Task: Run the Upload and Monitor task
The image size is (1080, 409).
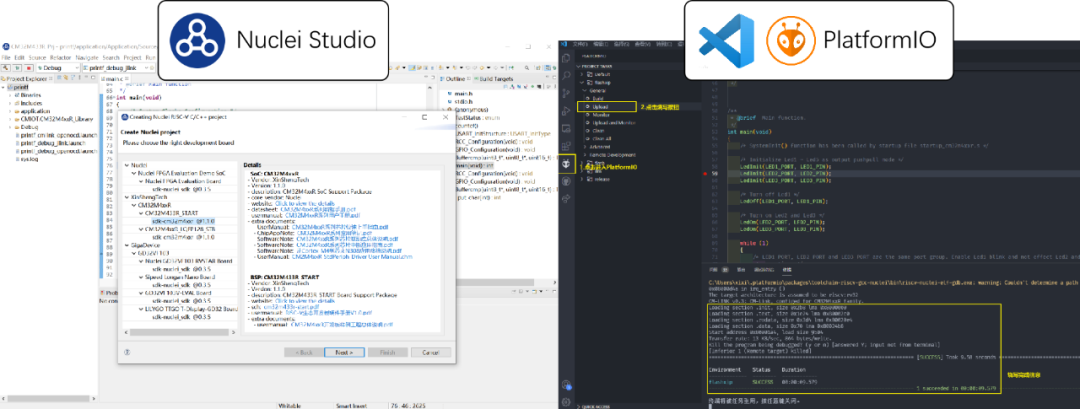Action: pos(614,123)
